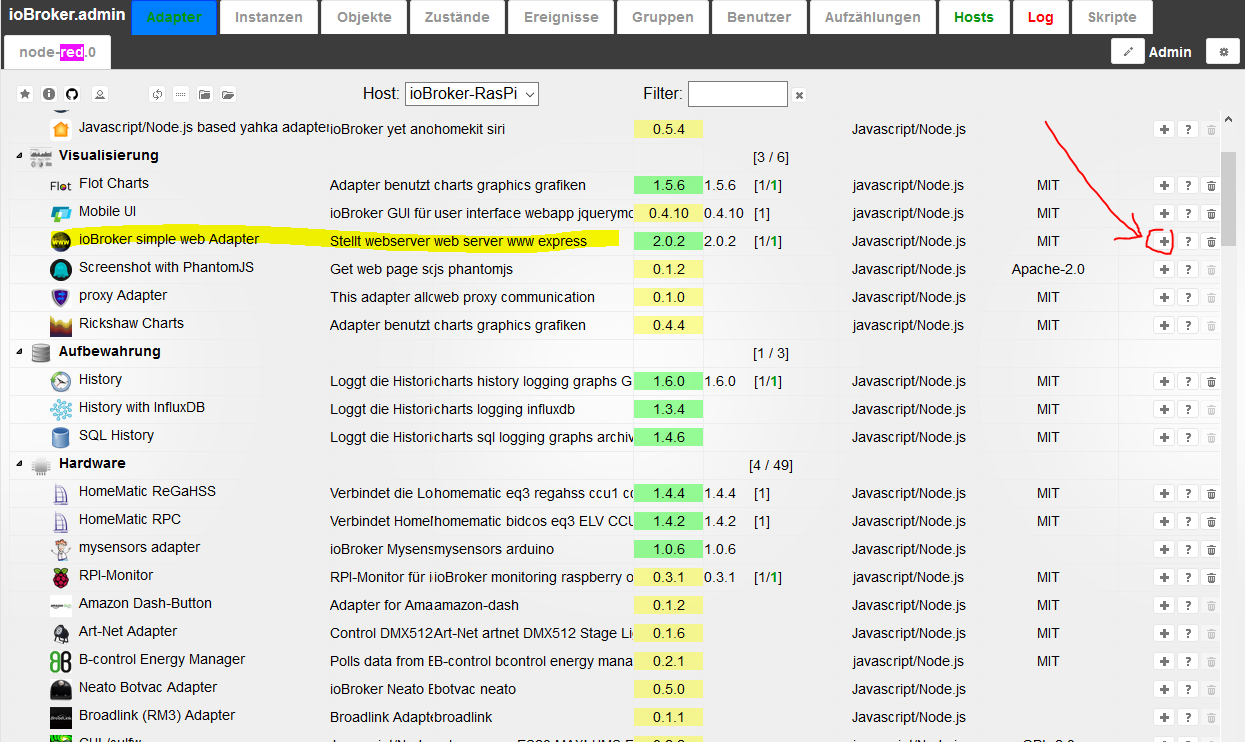Select the Art-Net Adapter row name

click(128, 631)
